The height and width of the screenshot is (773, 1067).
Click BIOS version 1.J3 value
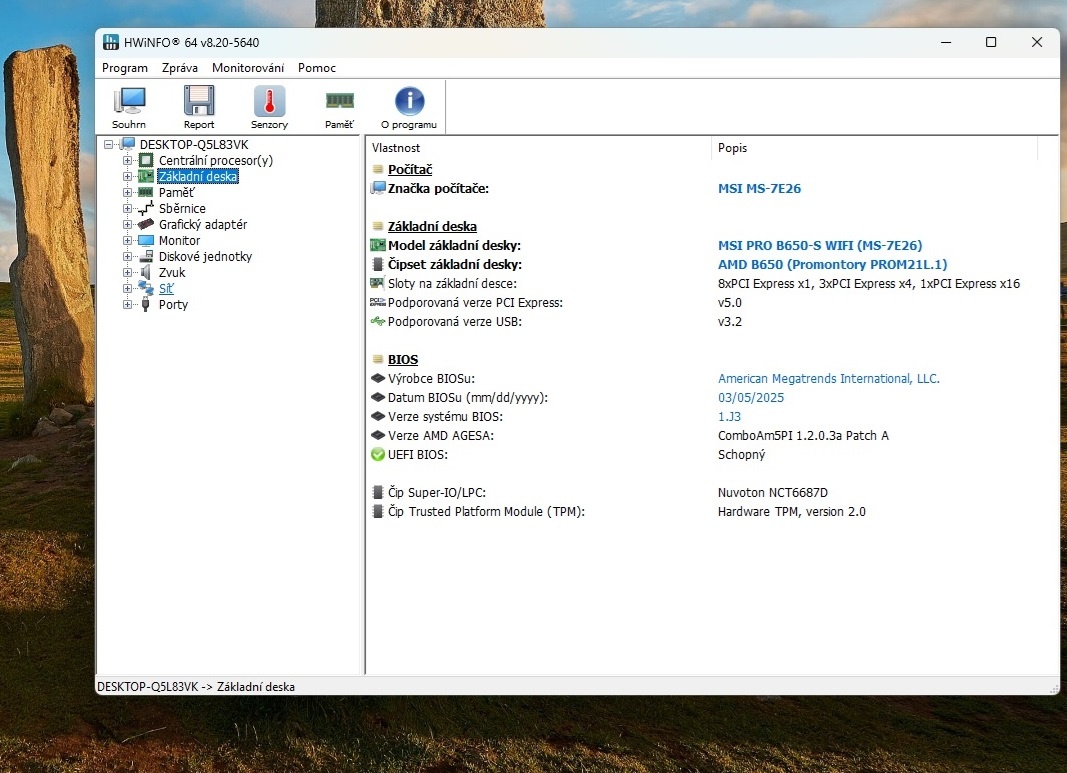(x=729, y=416)
